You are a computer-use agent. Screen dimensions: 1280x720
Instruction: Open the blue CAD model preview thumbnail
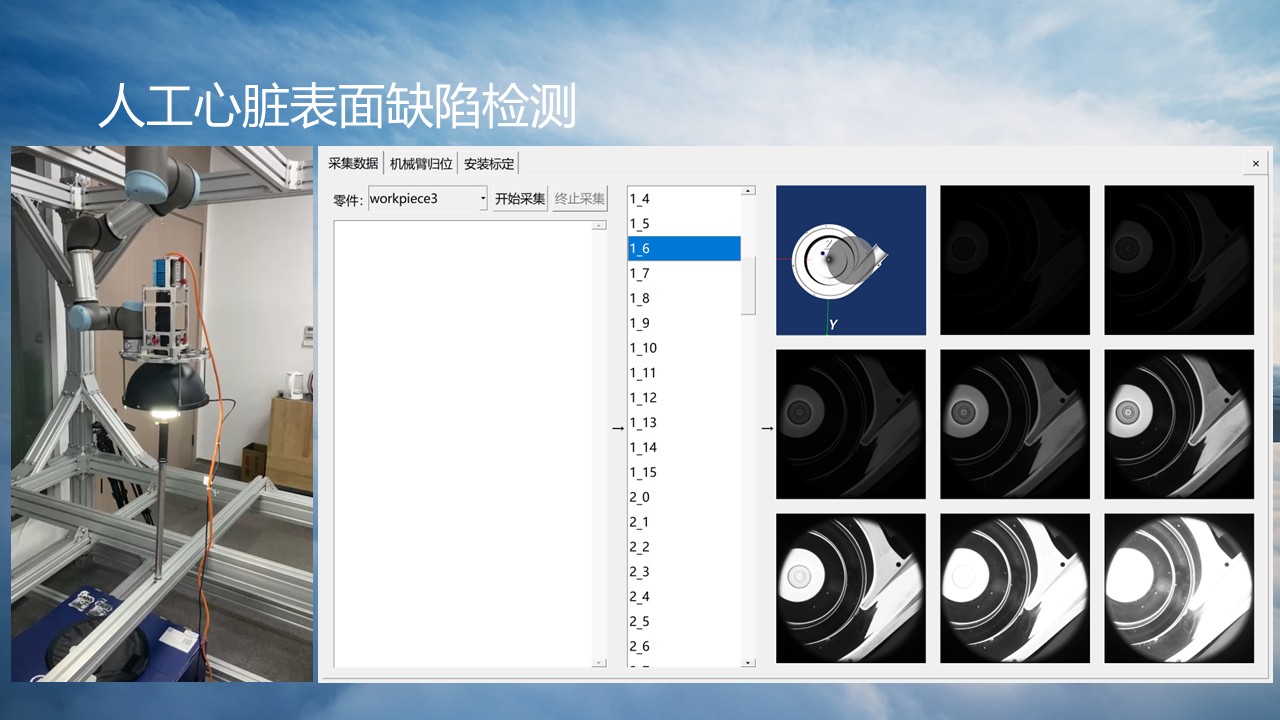point(850,259)
